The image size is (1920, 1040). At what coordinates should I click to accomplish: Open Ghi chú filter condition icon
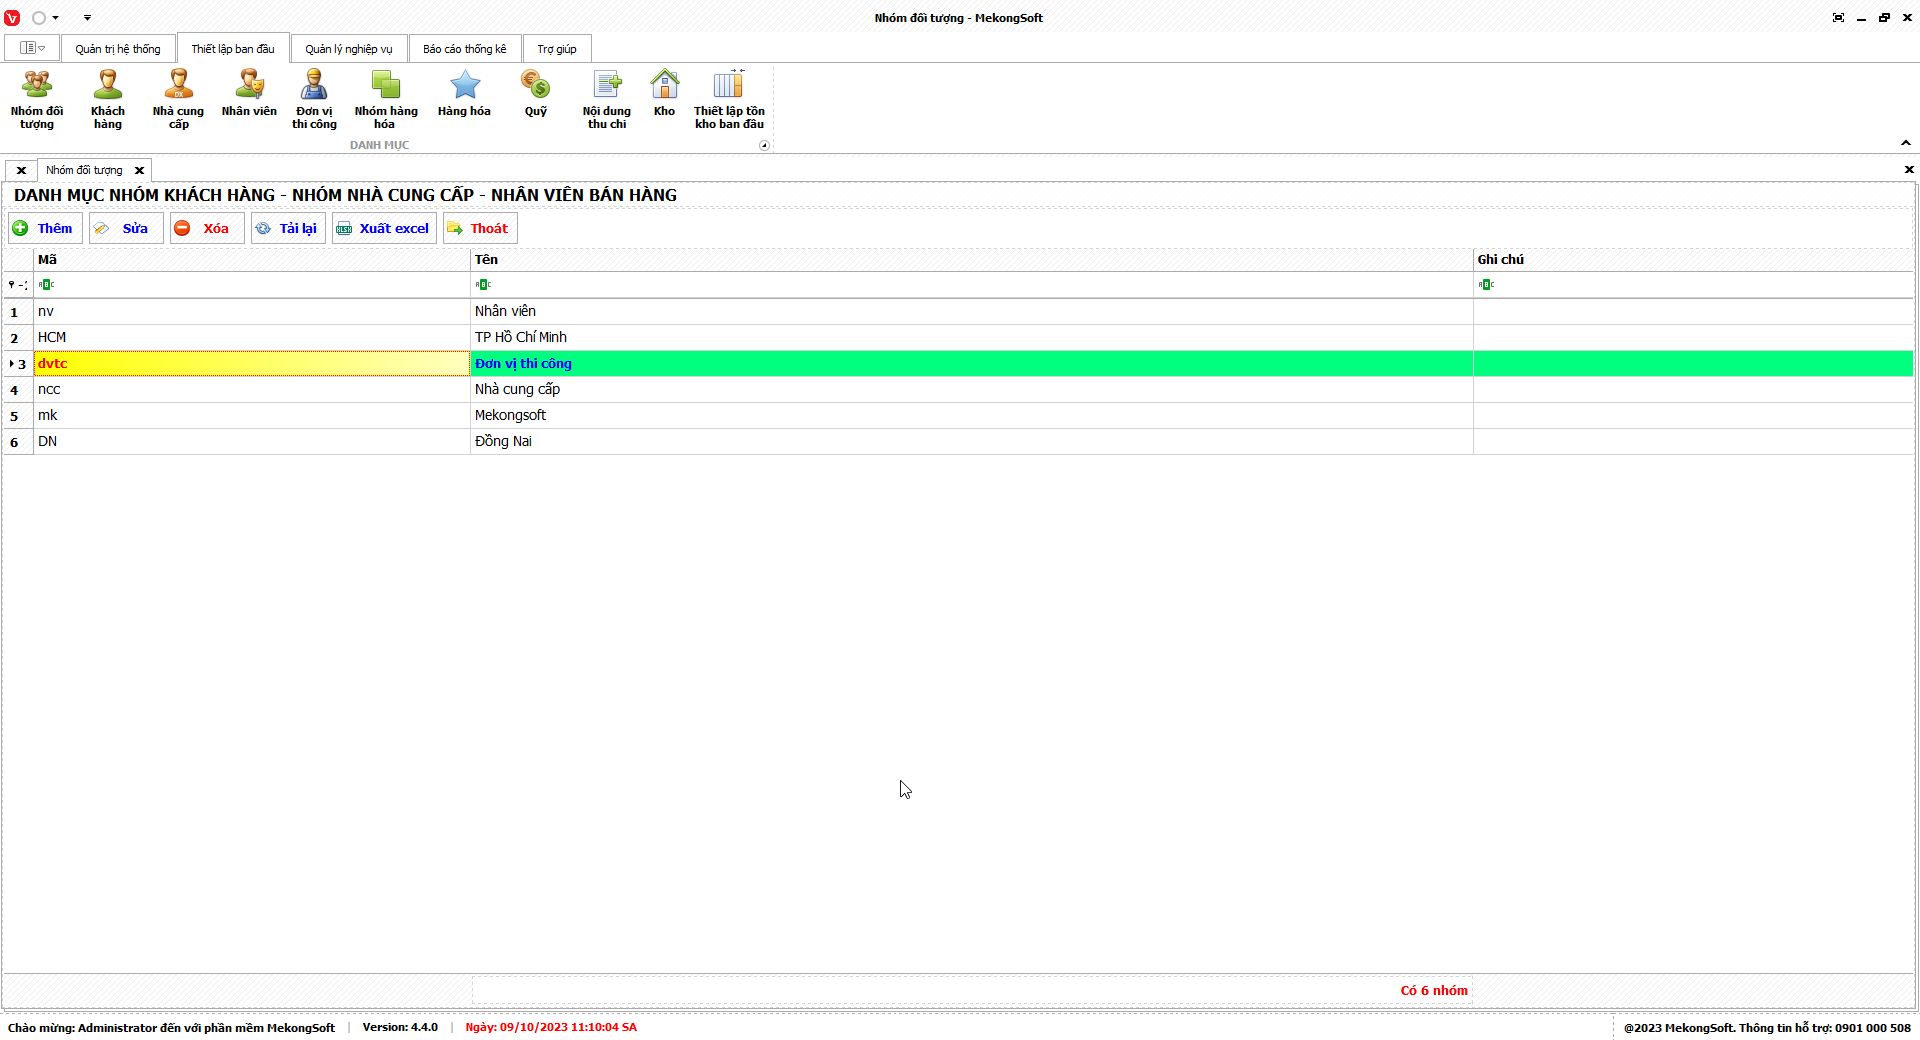[1486, 285]
